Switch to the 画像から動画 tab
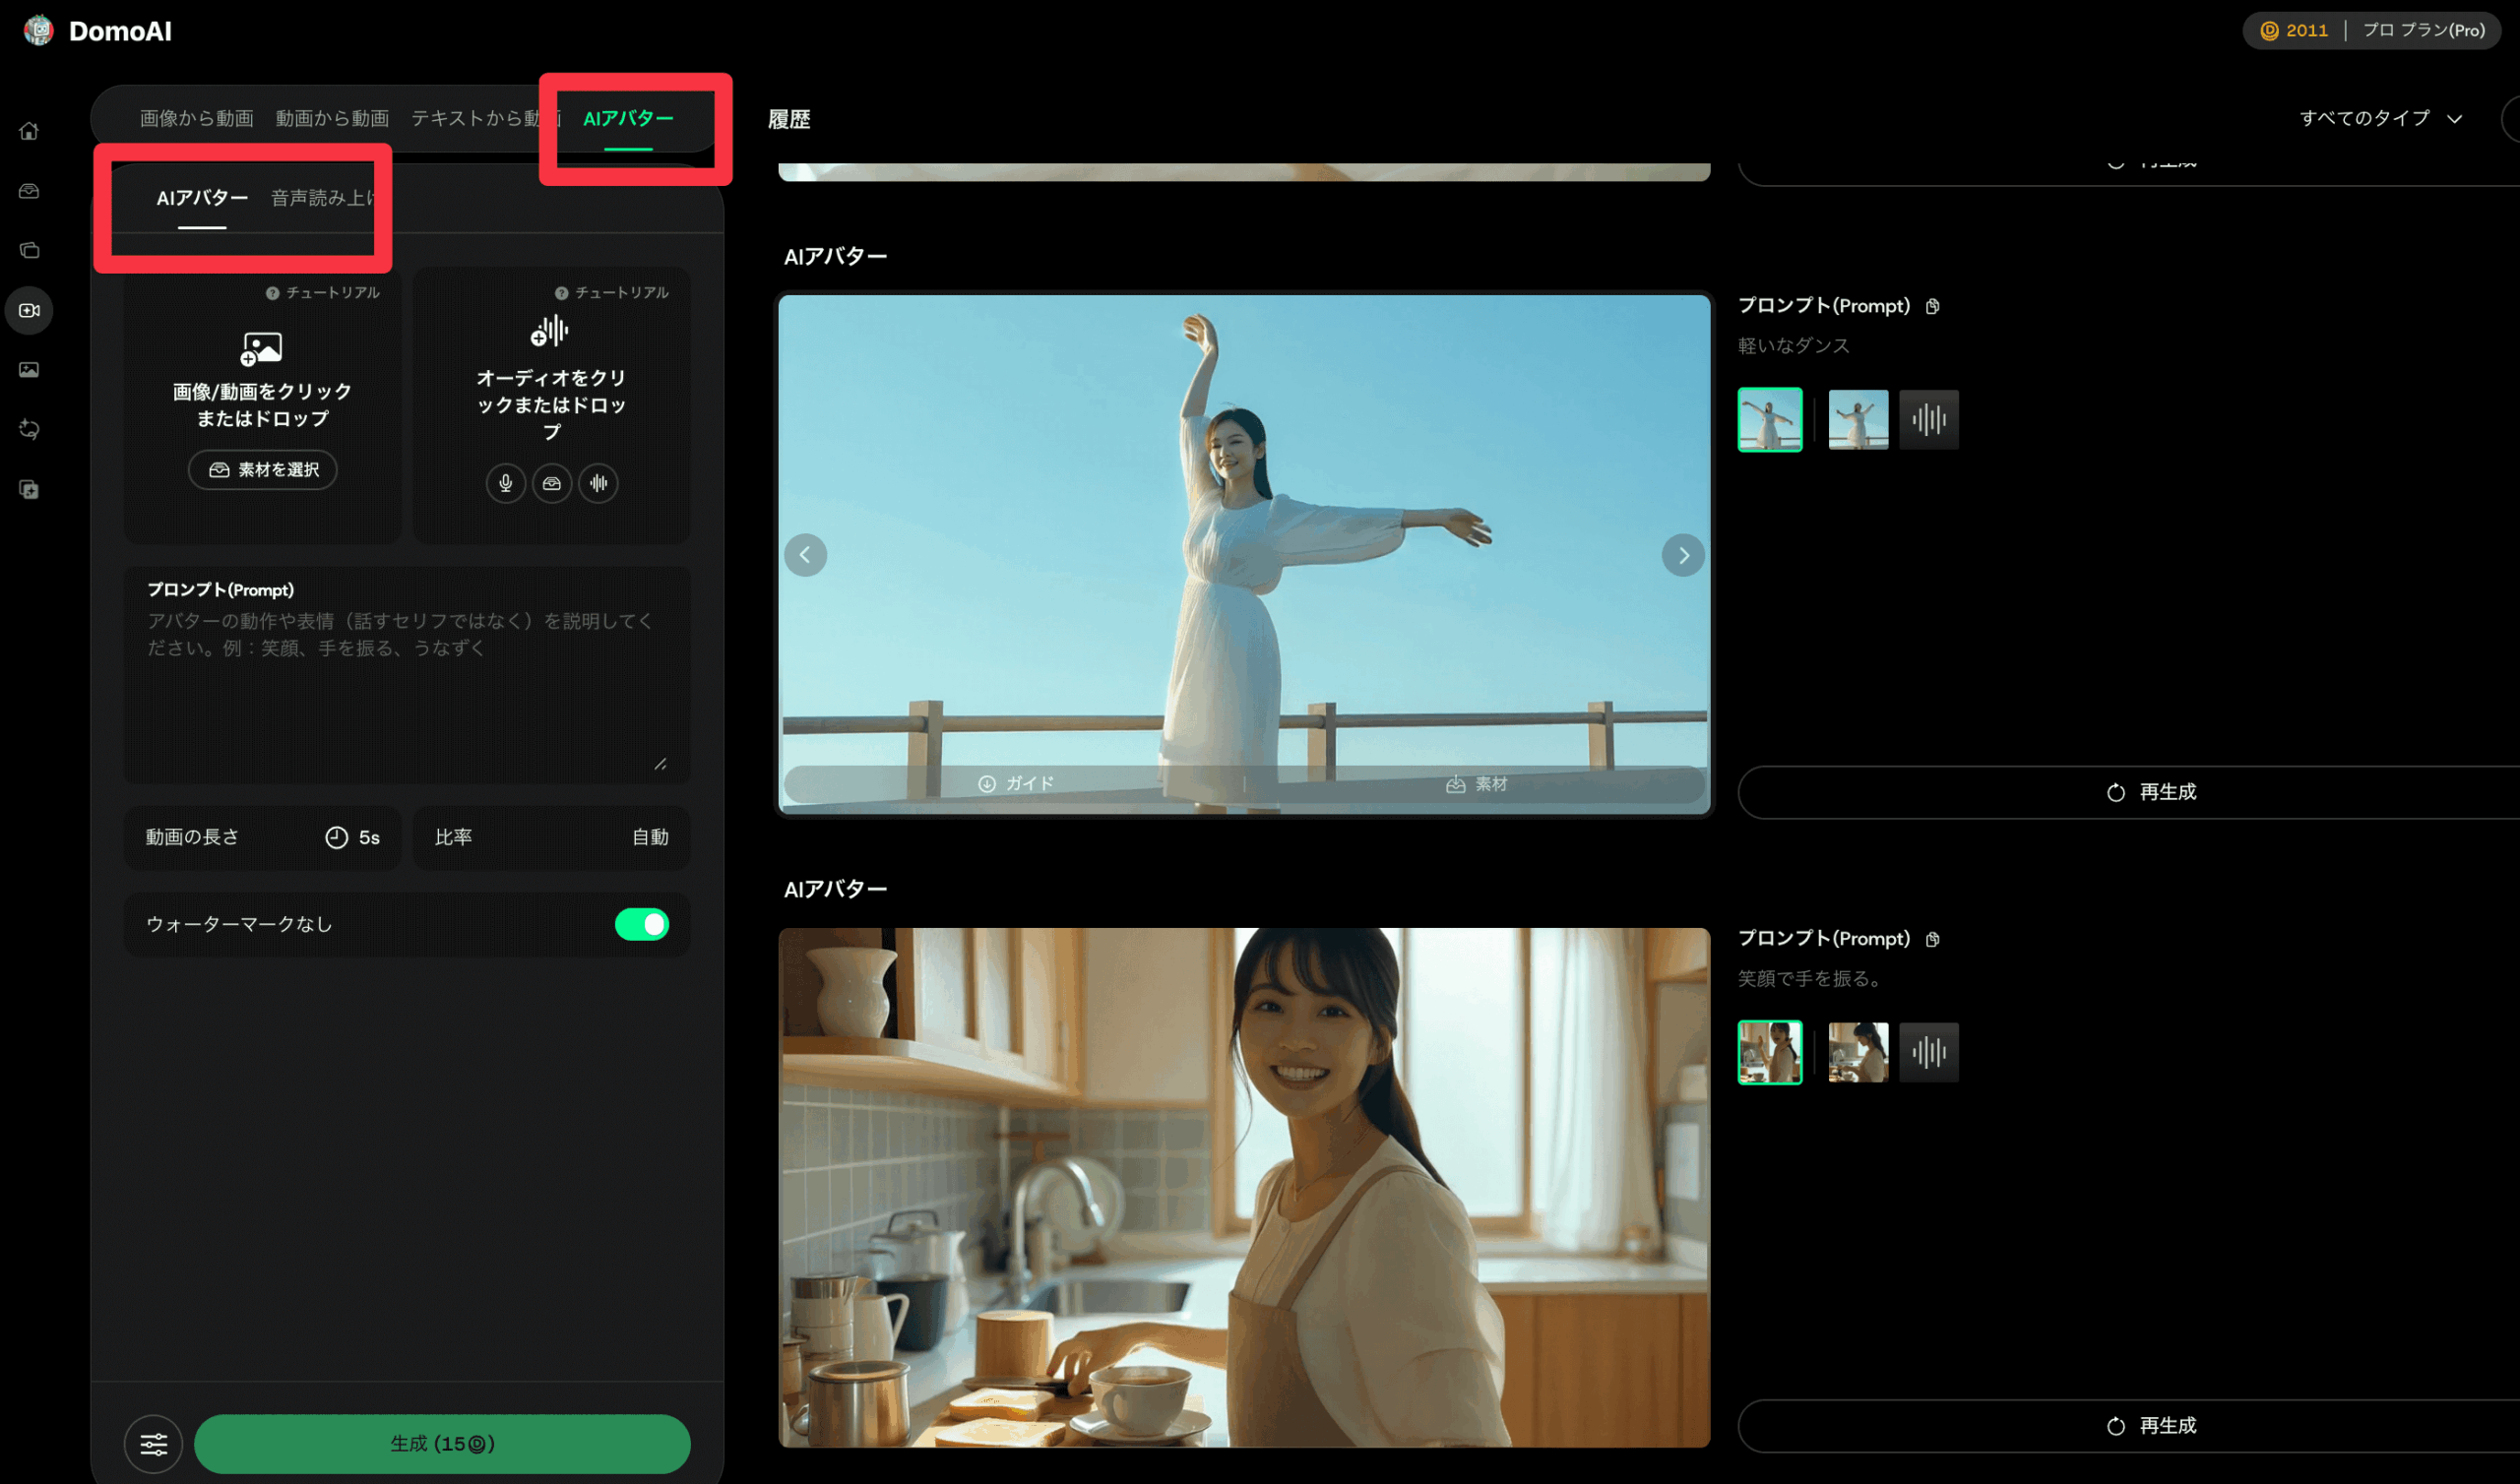The width and height of the screenshot is (2520, 1484). click(x=197, y=116)
